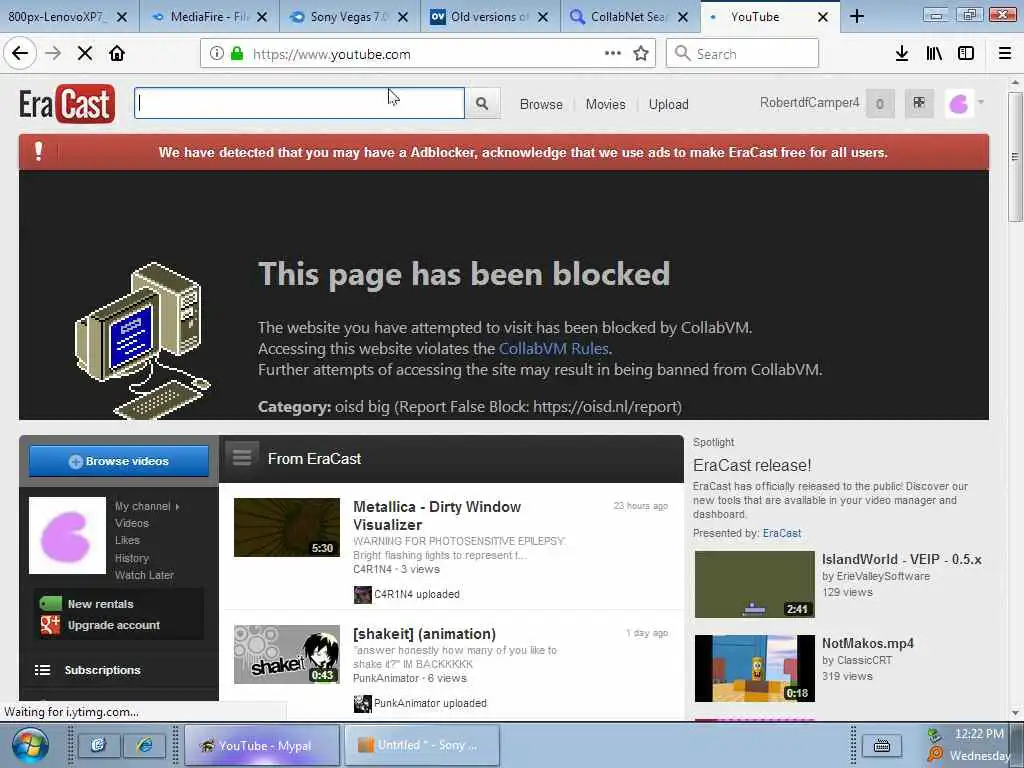Launch Internet Explorer from taskbar
Screen dimensions: 1024x768
[x=144, y=745]
